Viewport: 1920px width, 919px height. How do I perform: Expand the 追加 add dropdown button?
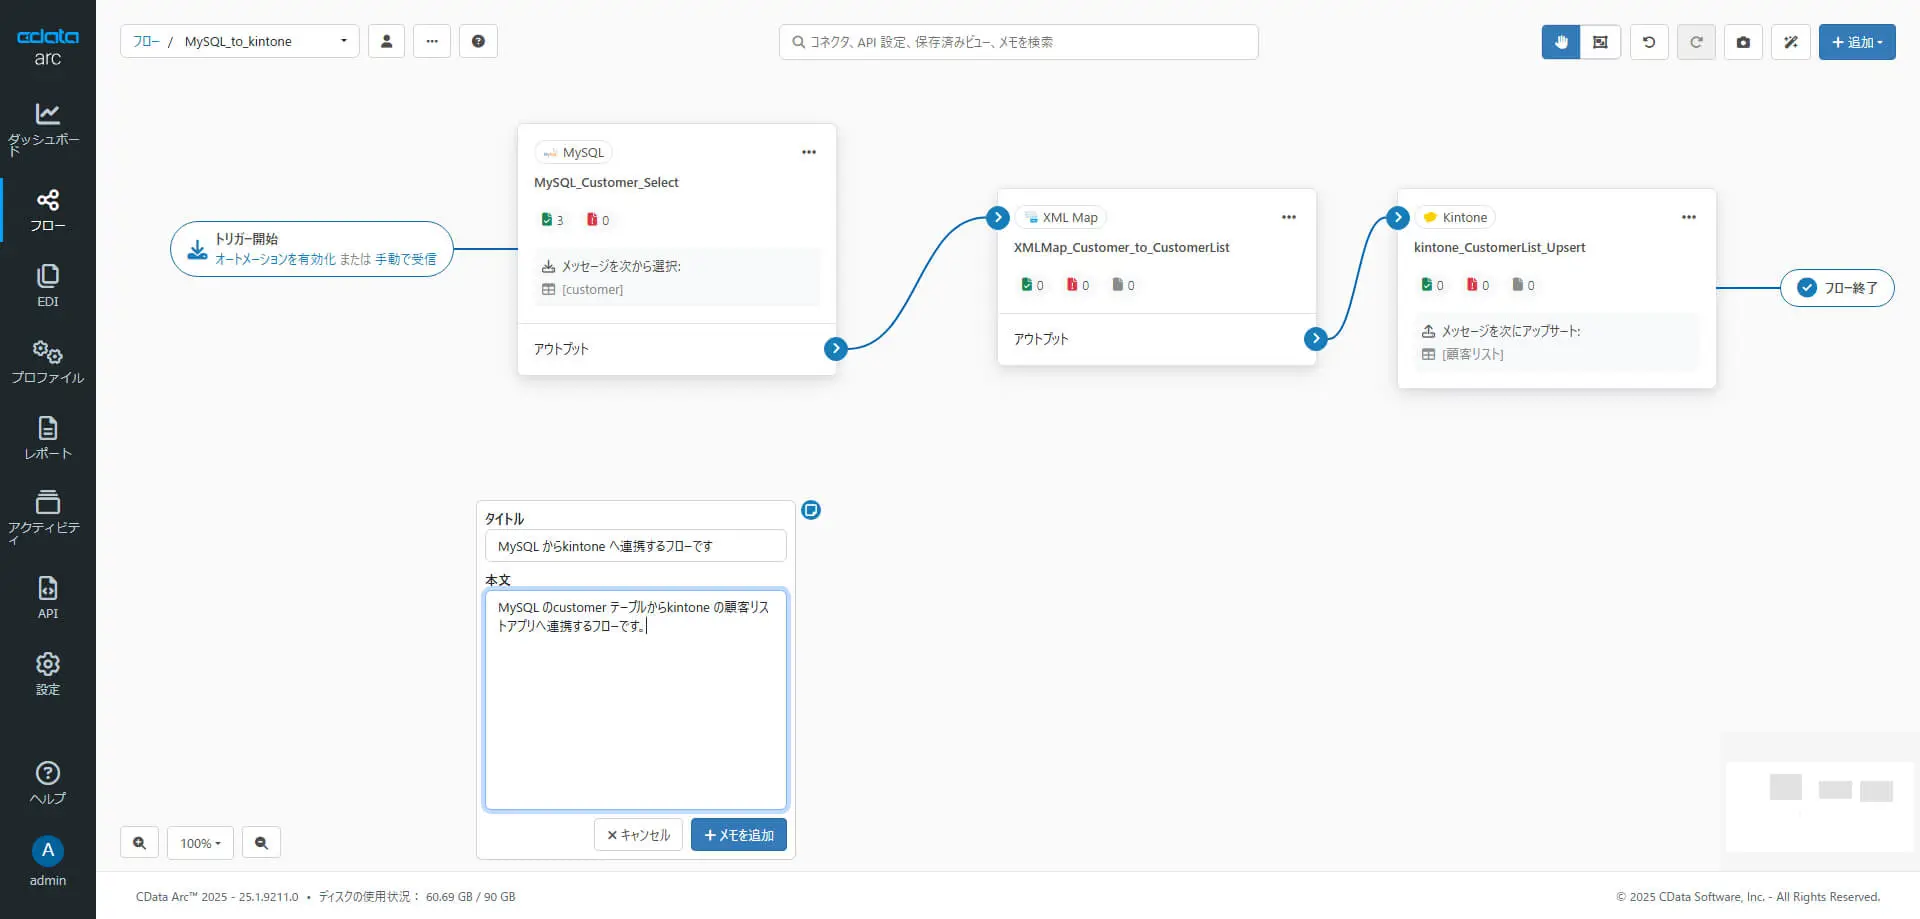pos(1857,42)
